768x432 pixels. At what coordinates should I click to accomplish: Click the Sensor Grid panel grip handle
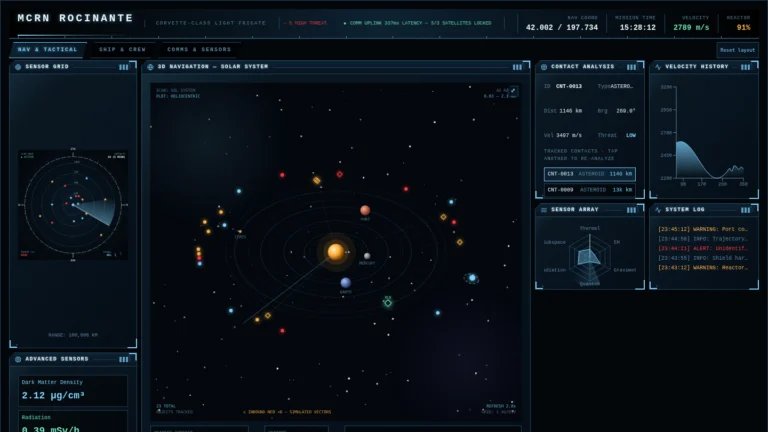click(123, 67)
